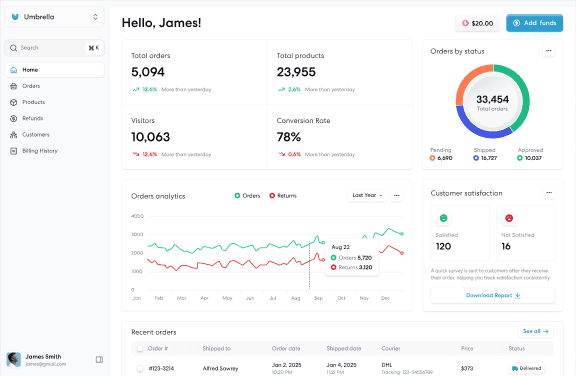This screenshot has height=376, width=576.
Task: Click the Add funds button
Action: click(x=534, y=23)
